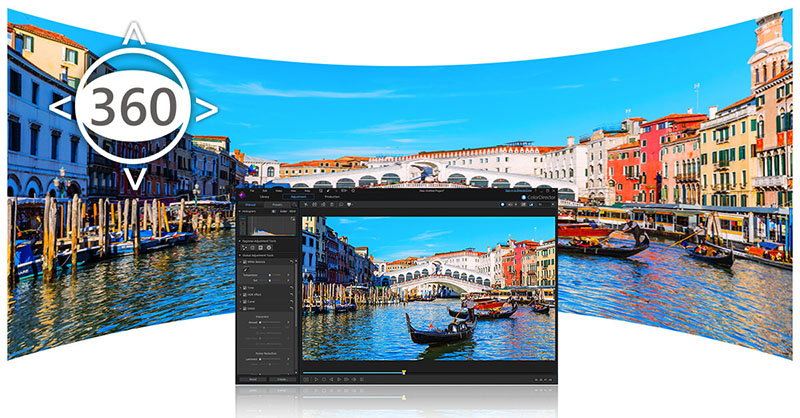Adjust the Sharpness Amount slider
Viewport: 800px width, 418px height.
pyautogui.click(x=270, y=322)
